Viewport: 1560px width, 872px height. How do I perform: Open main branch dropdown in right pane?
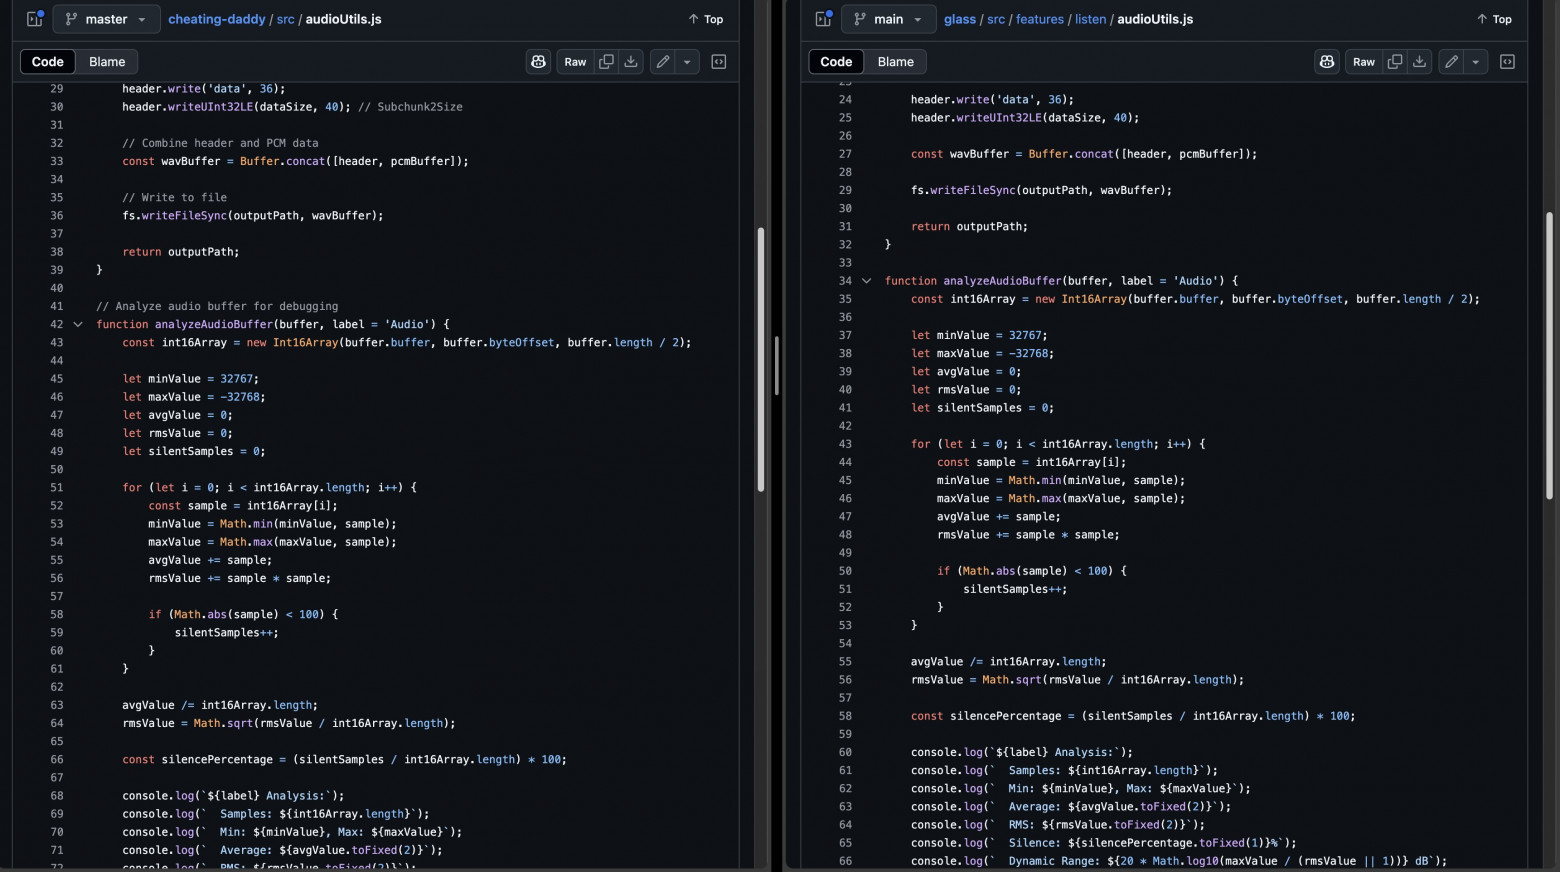pyautogui.click(x=889, y=19)
